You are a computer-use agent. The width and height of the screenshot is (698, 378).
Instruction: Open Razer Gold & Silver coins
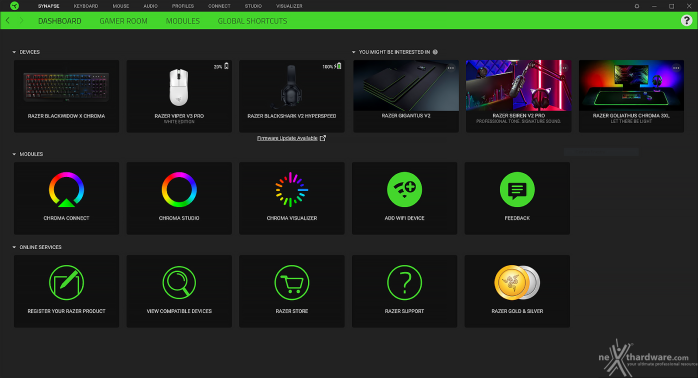(517, 282)
